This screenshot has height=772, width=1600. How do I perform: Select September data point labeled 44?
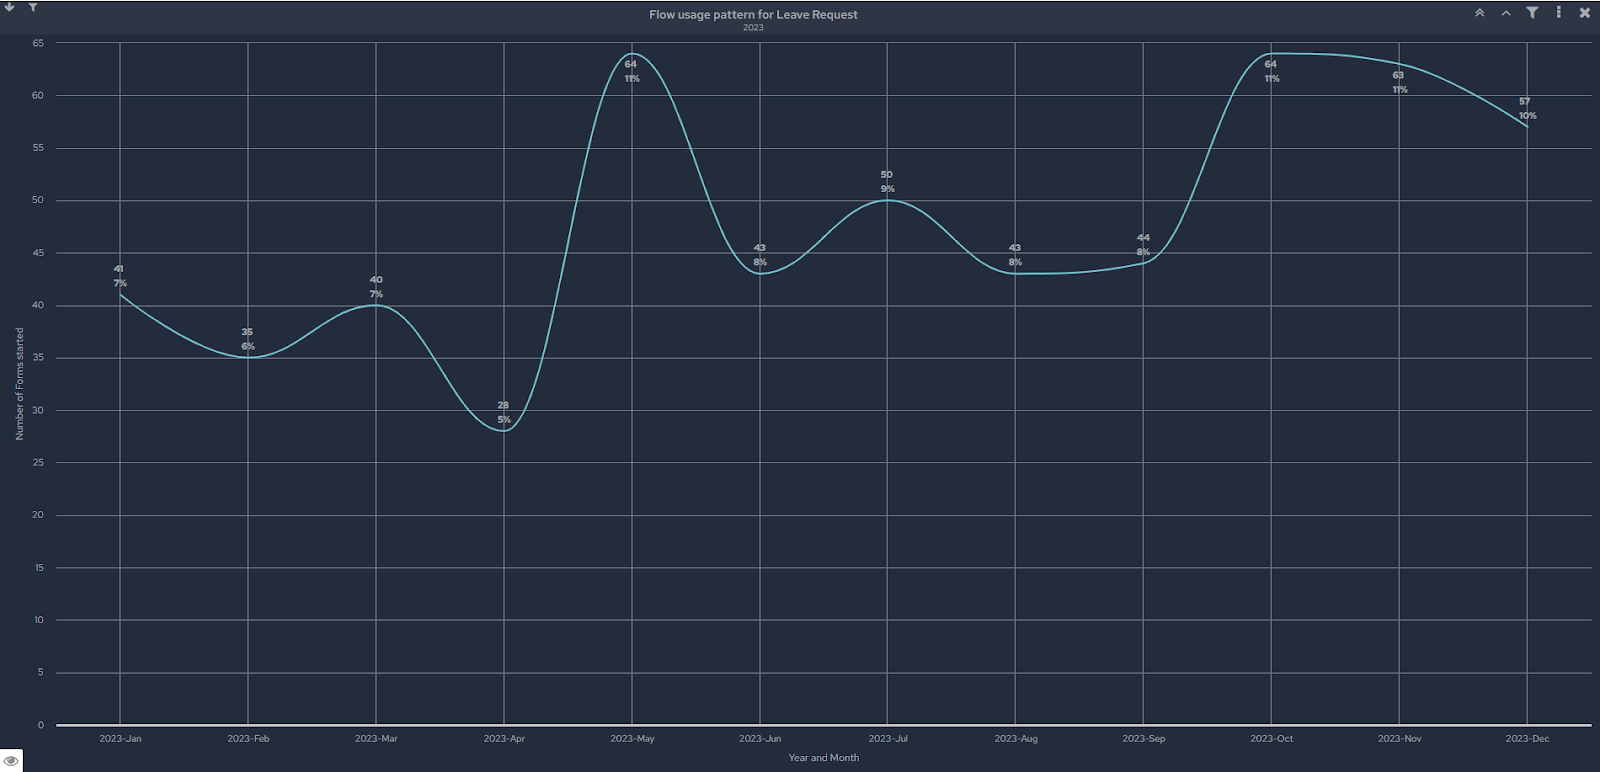pyautogui.click(x=1143, y=263)
